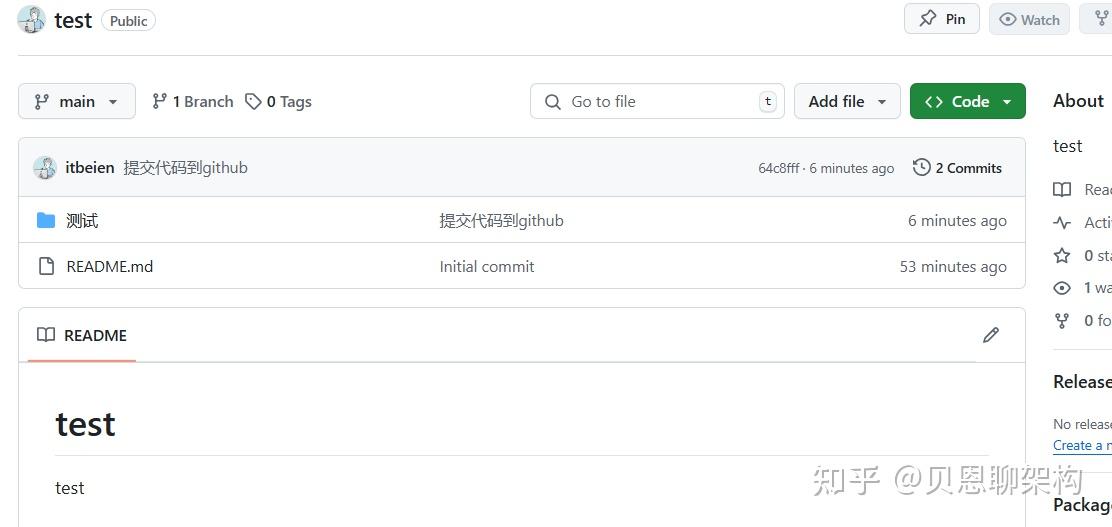
Task: Click the branch icon beside 1 Branch
Action: (x=159, y=101)
